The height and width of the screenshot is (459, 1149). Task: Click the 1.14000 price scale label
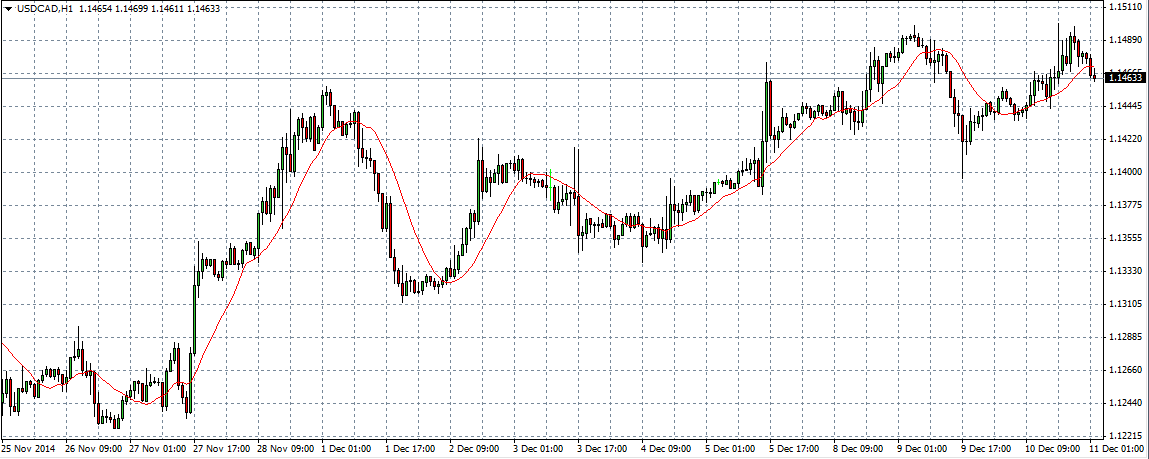(x=1125, y=172)
